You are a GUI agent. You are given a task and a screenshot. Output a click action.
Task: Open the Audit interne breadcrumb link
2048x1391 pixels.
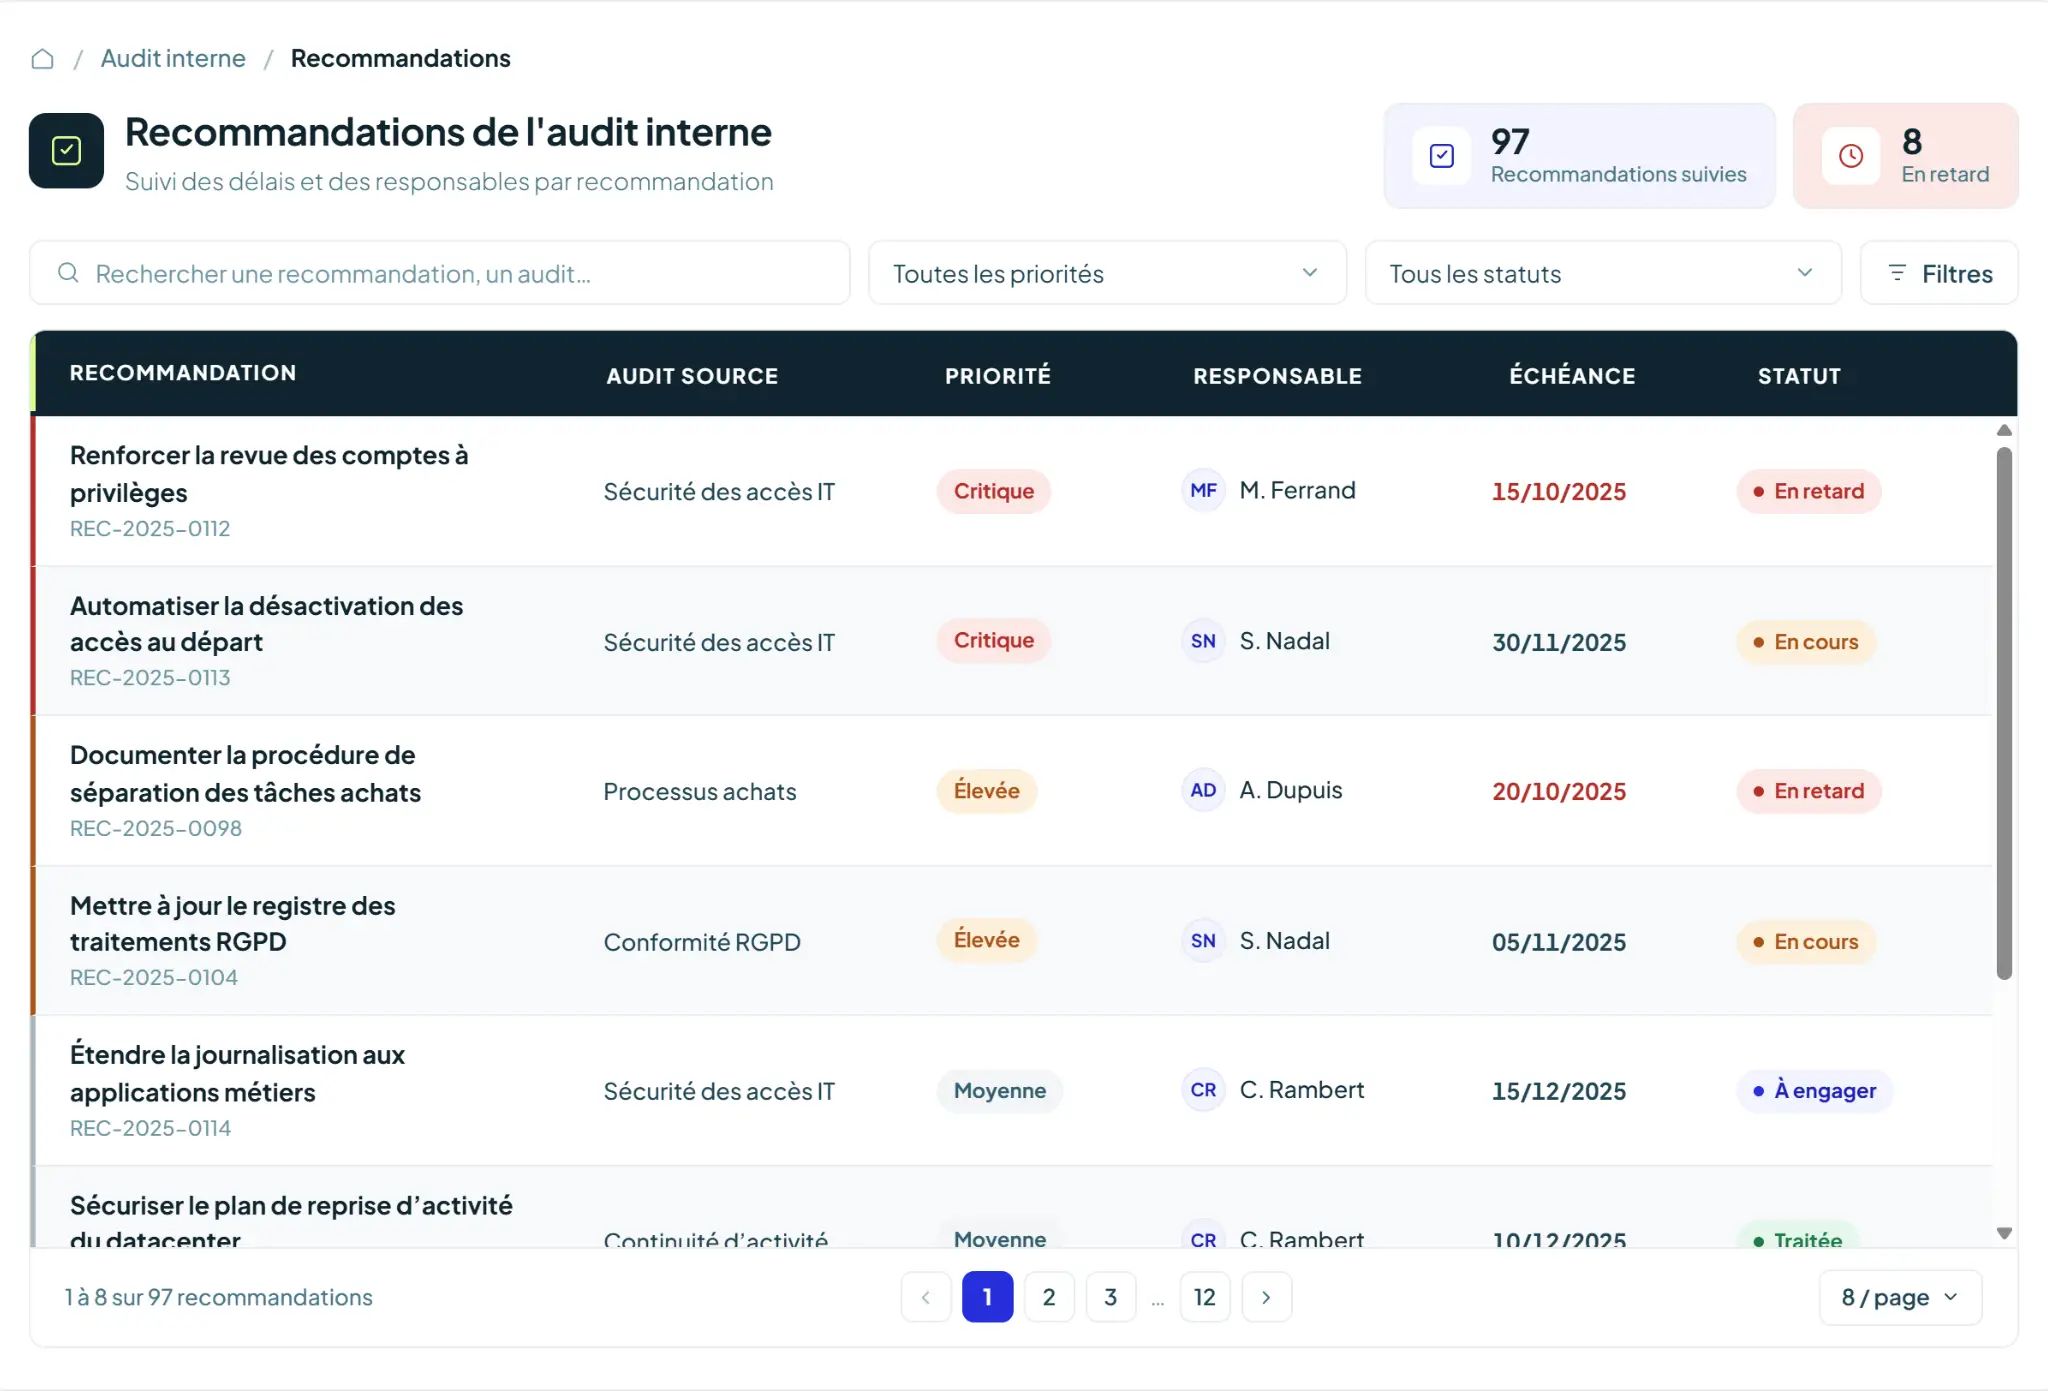[173, 58]
